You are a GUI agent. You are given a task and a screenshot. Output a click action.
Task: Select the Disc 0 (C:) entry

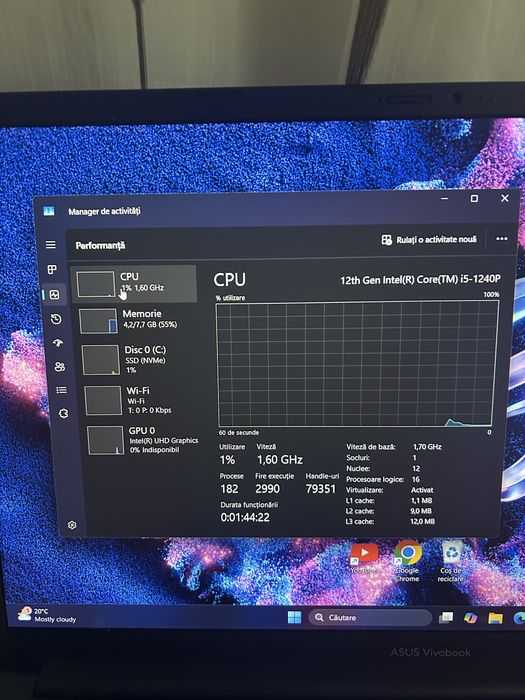(140, 359)
